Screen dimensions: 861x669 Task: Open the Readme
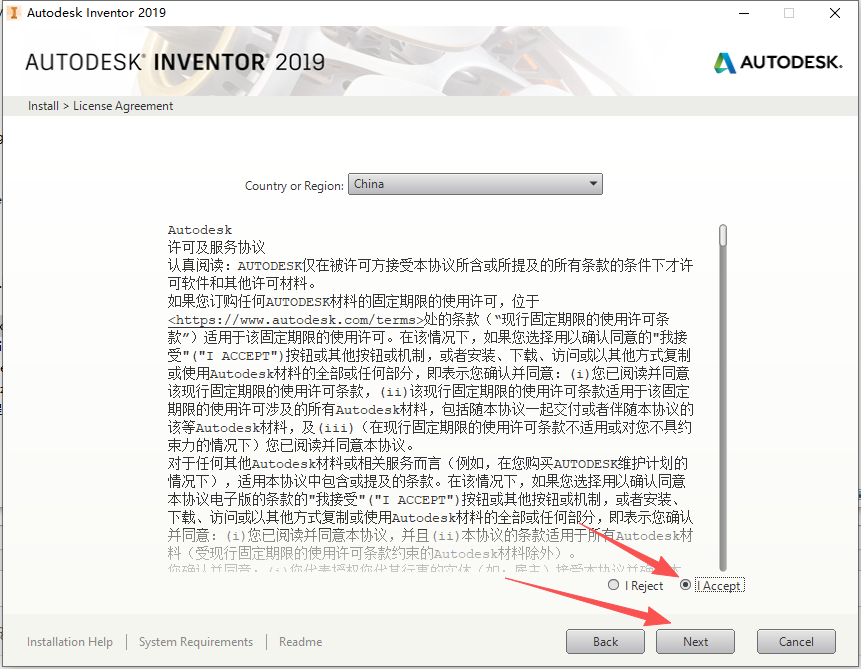coord(300,641)
